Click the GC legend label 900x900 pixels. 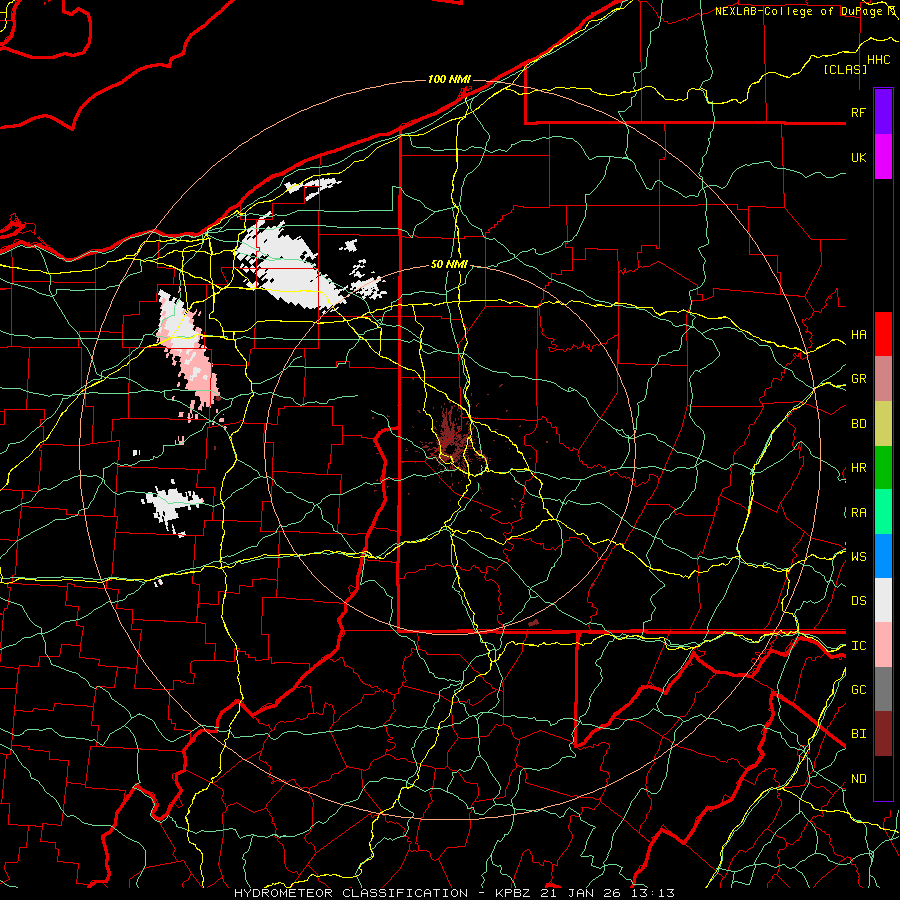[x=859, y=689]
